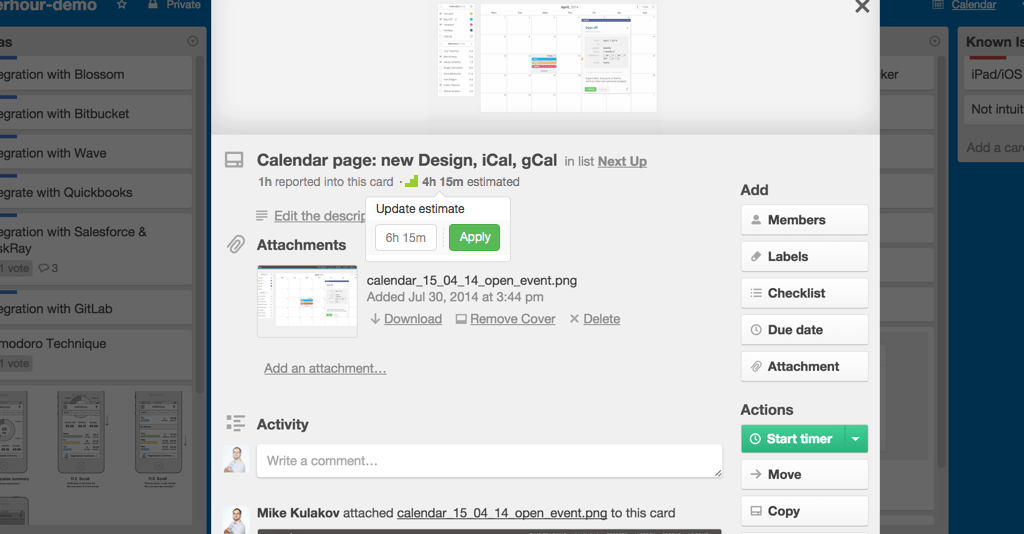Viewport: 1024px width, 534px height.
Task: Click the green estimate bars icon
Action: pyautogui.click(x=411, y=181)
